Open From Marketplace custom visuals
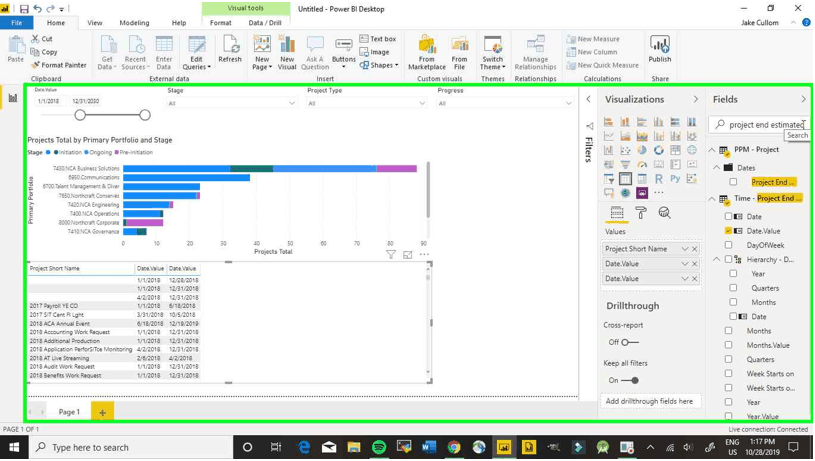 (427, 52)
